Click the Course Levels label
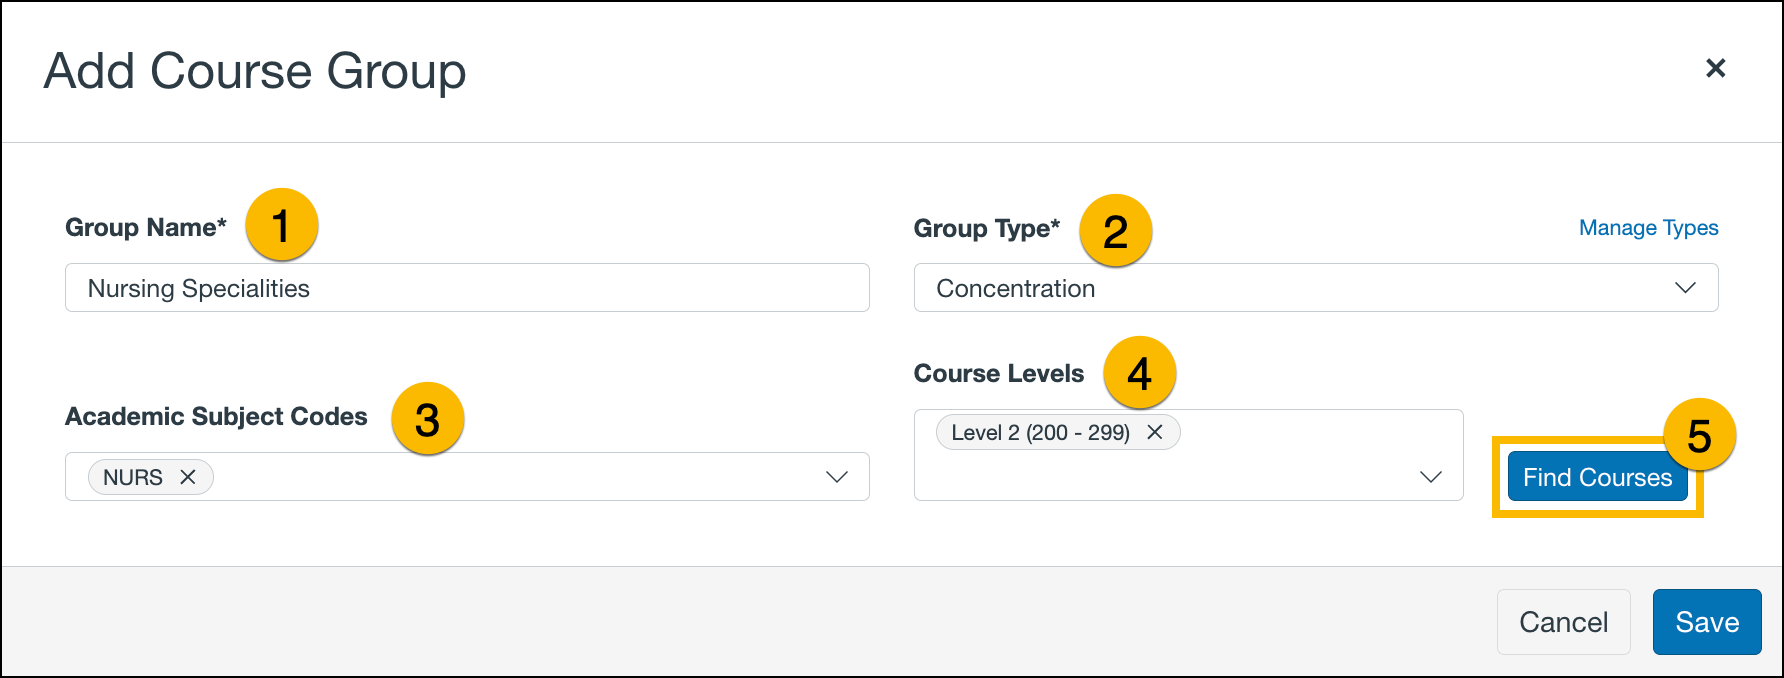Image resolution: width=1784 pixels, height=678 pixels. (x=999, y=373)
